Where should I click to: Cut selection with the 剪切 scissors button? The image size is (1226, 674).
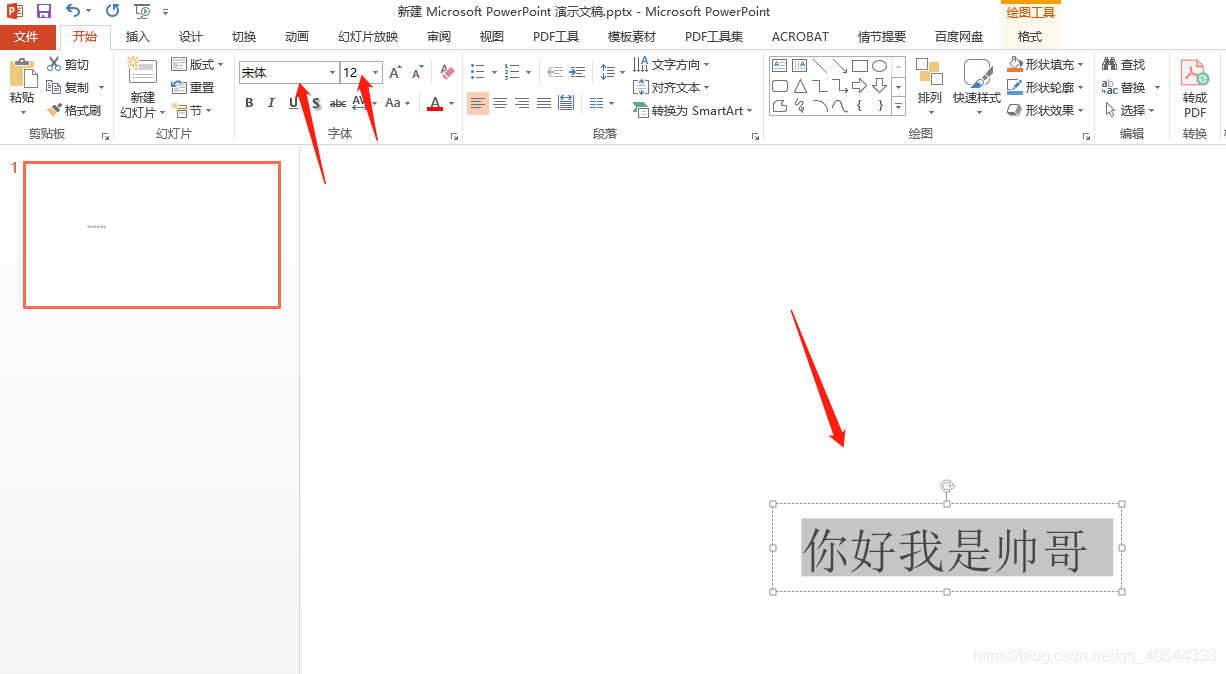(68, 64)
